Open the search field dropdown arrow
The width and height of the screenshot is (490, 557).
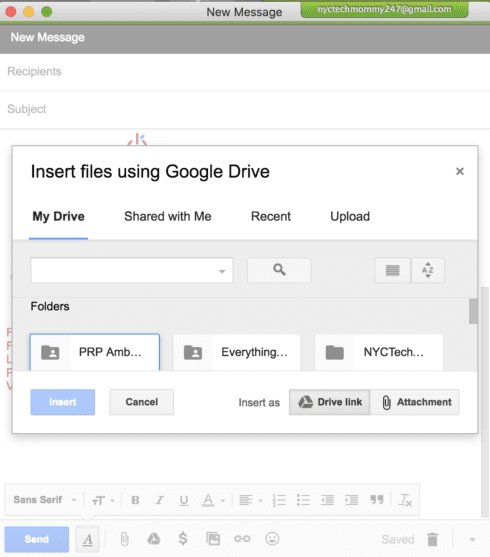[x=222, y=271]
